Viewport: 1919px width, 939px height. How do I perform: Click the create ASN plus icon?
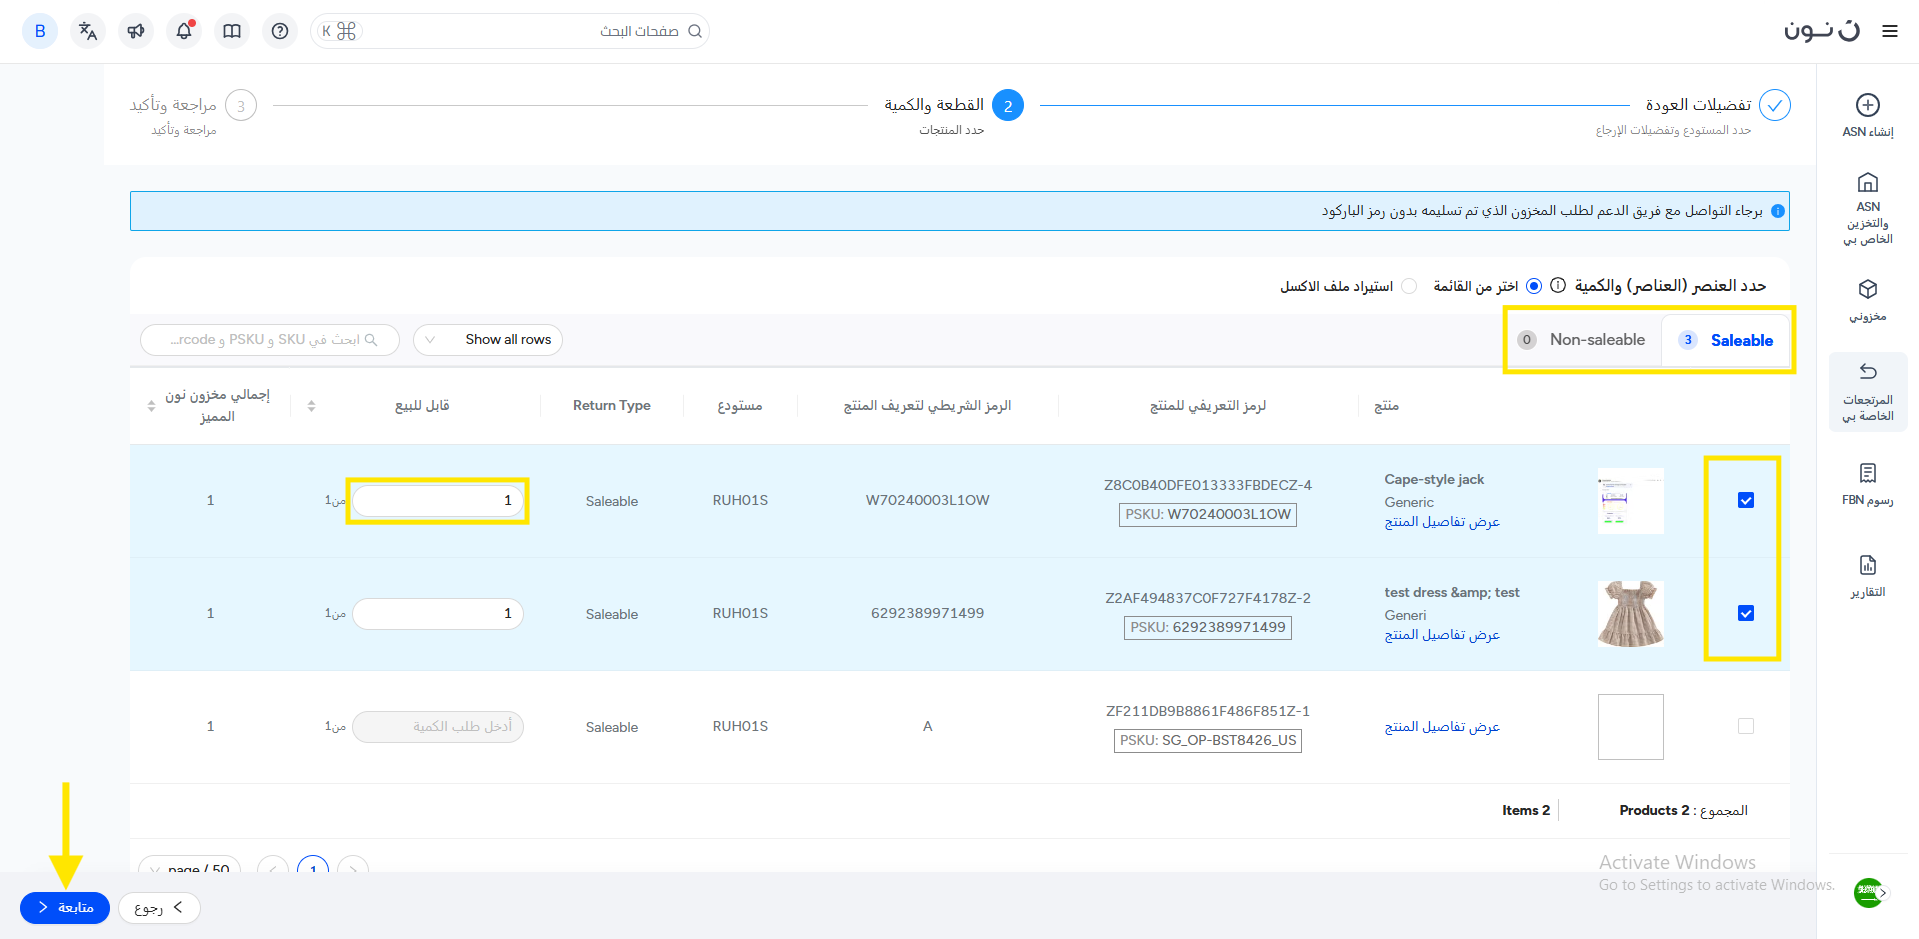point(1867,105)
